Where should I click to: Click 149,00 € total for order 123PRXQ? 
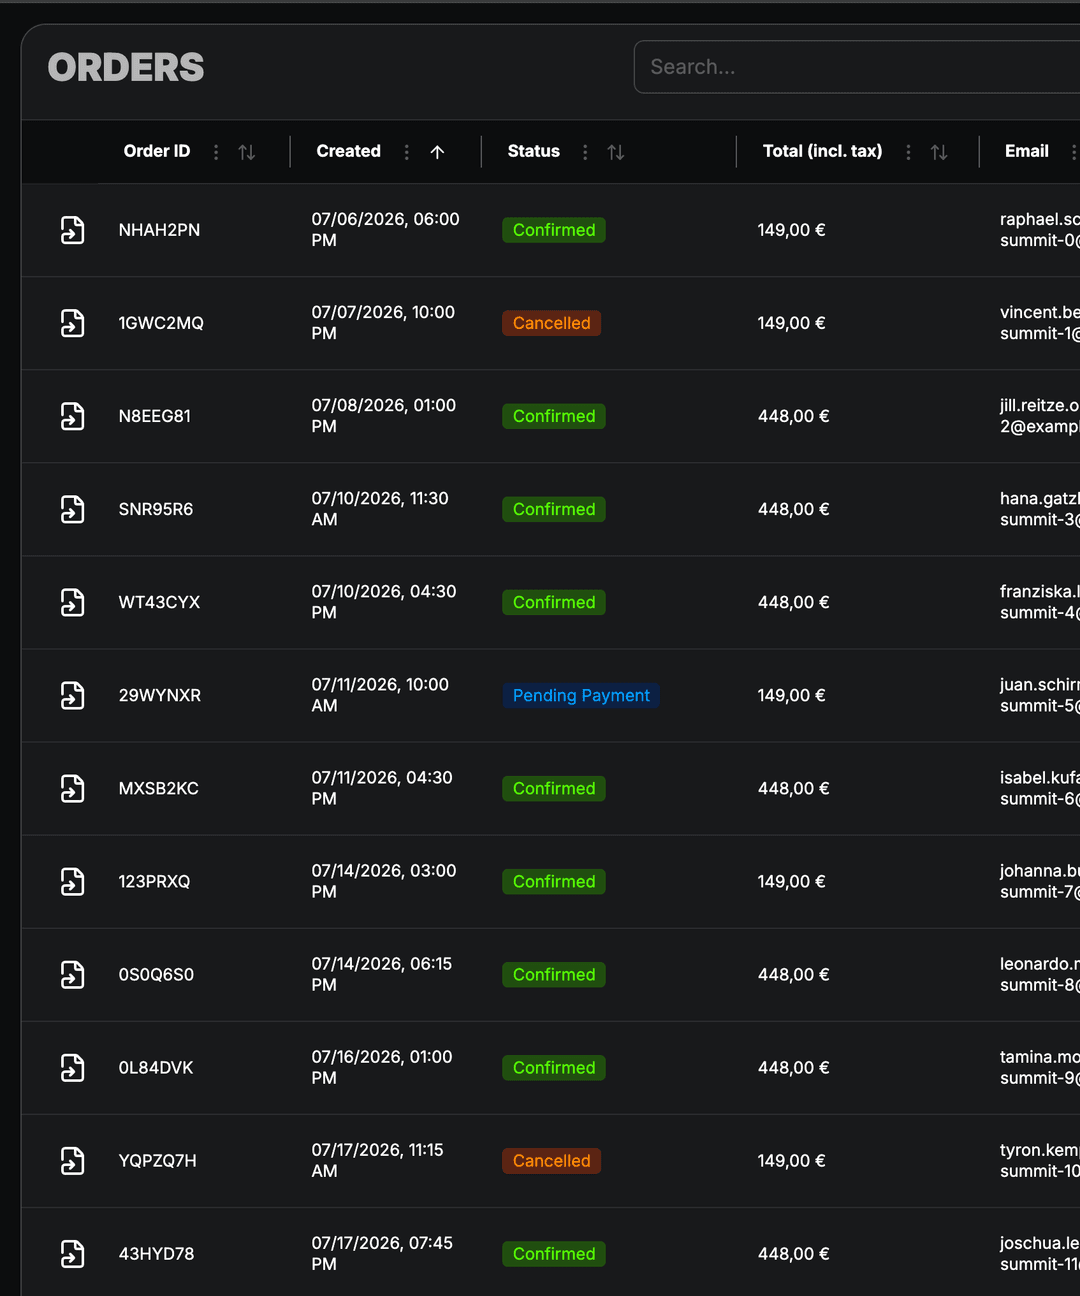[791, 881]
